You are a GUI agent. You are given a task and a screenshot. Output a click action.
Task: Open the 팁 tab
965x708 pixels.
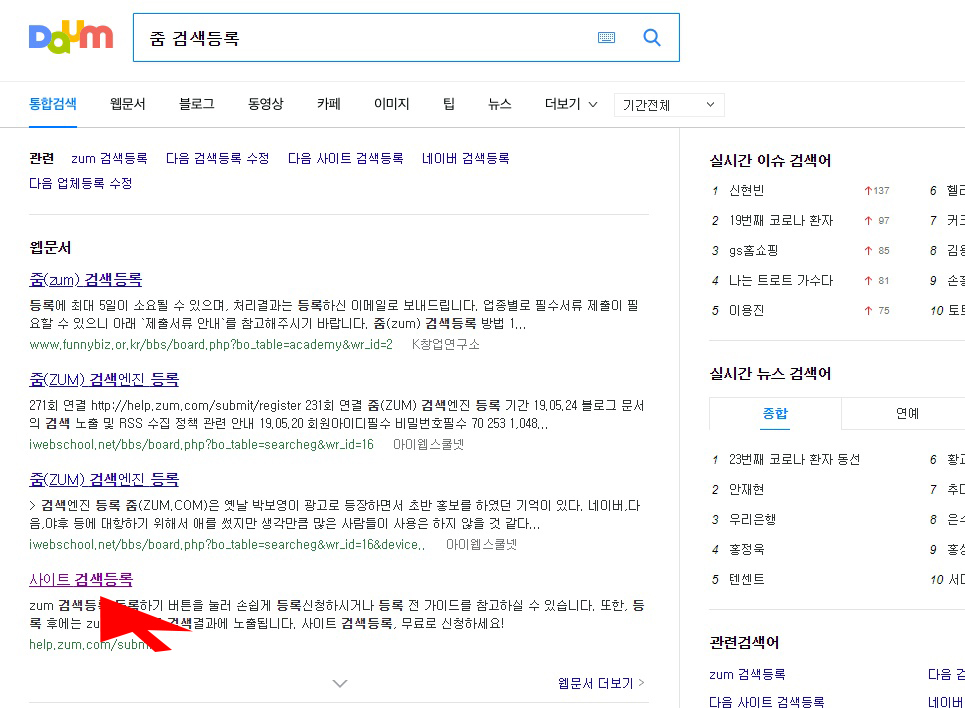(x=449, y=104)
